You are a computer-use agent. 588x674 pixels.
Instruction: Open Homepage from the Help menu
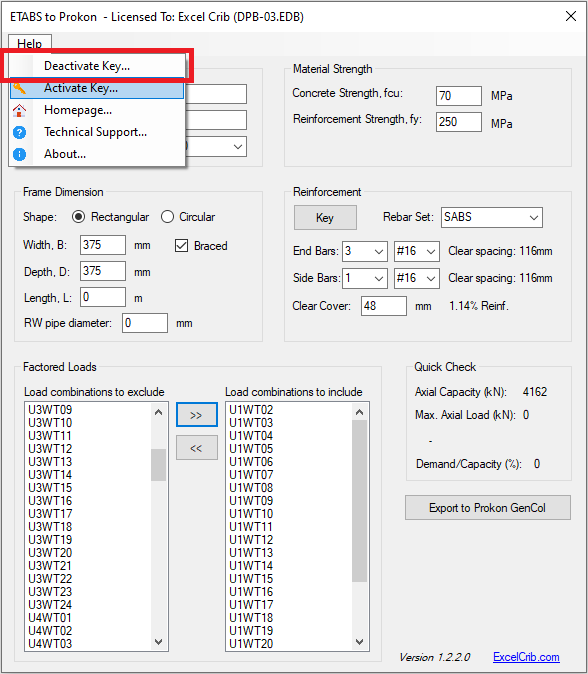tap(97, 110)
